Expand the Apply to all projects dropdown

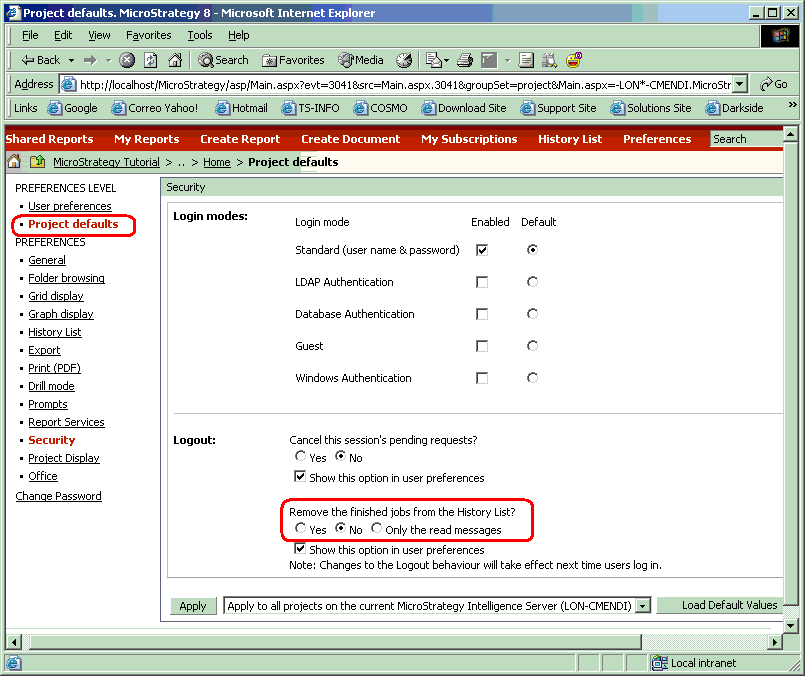click(x=643, y=606)
